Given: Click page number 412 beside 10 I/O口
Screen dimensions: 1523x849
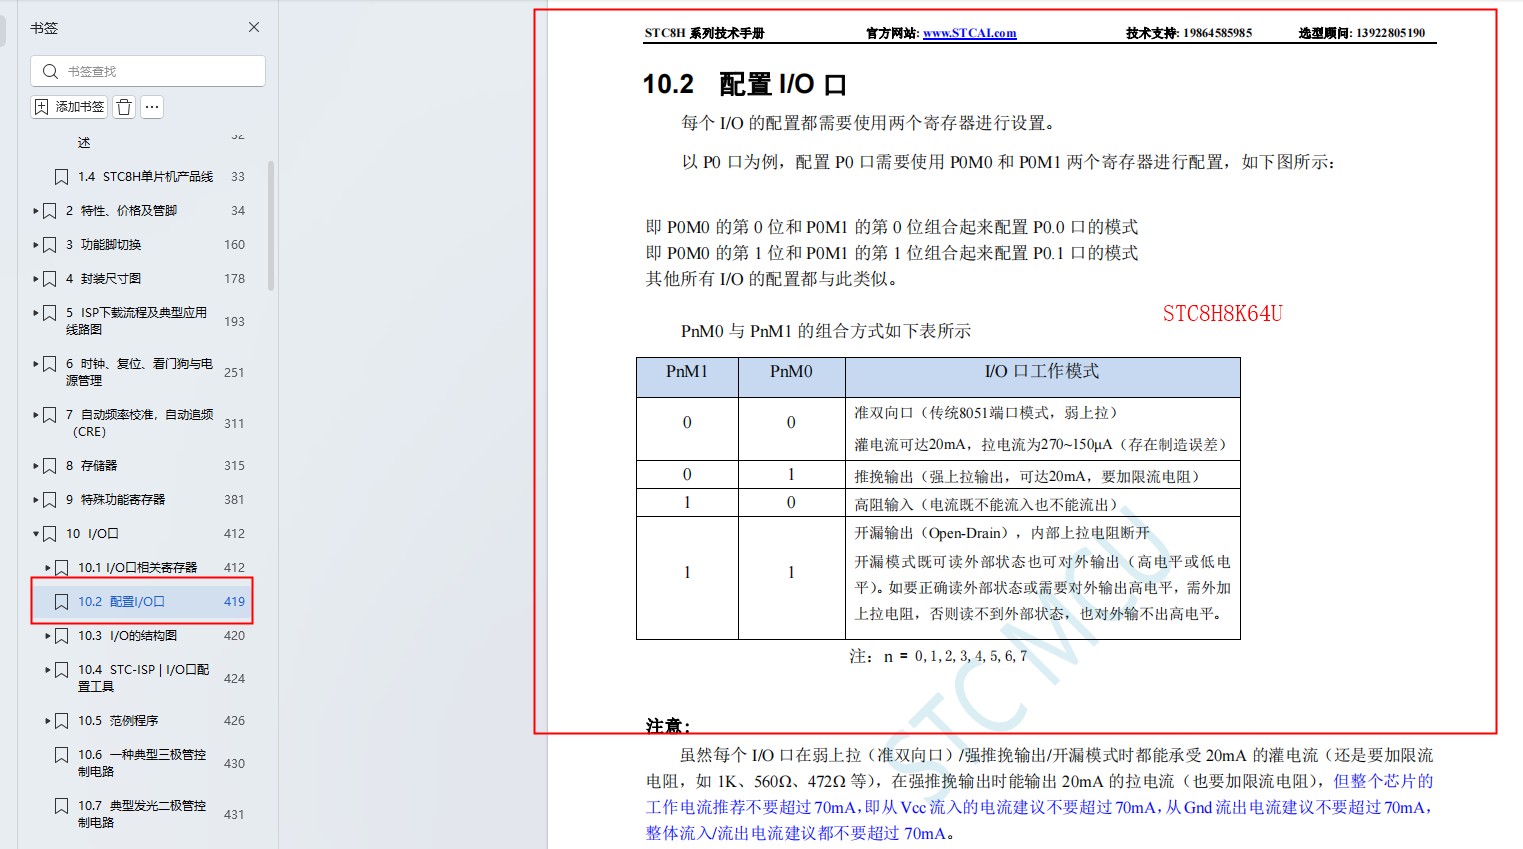Looking at the screenshot, I should [234, 534].
